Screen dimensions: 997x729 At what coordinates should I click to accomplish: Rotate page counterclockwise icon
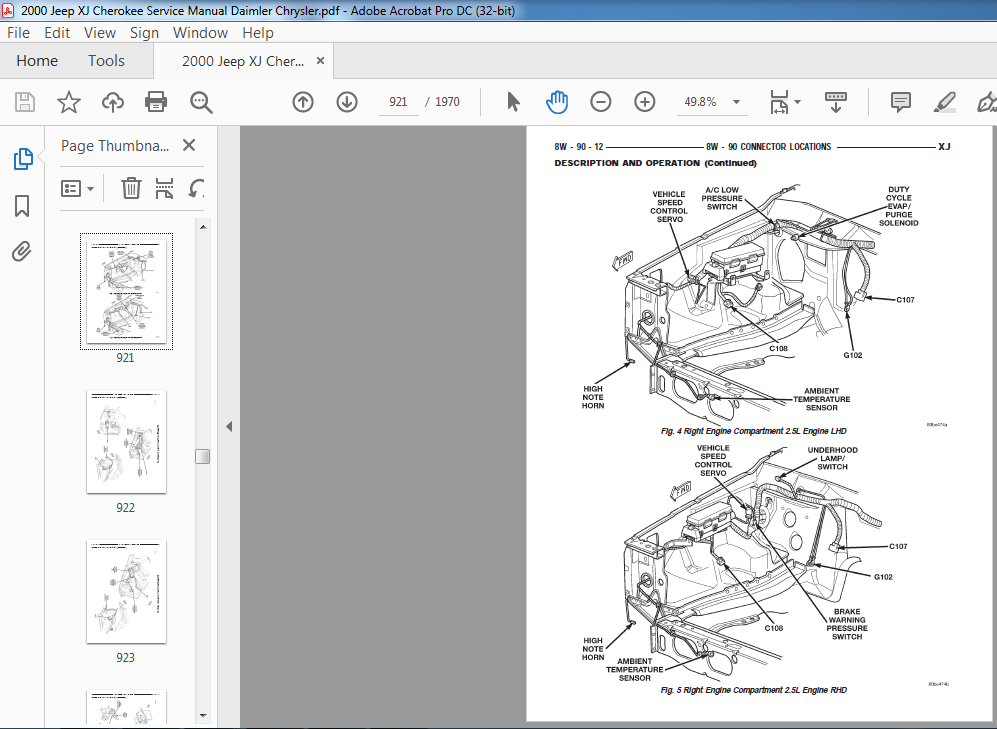(x=196, y=188)
